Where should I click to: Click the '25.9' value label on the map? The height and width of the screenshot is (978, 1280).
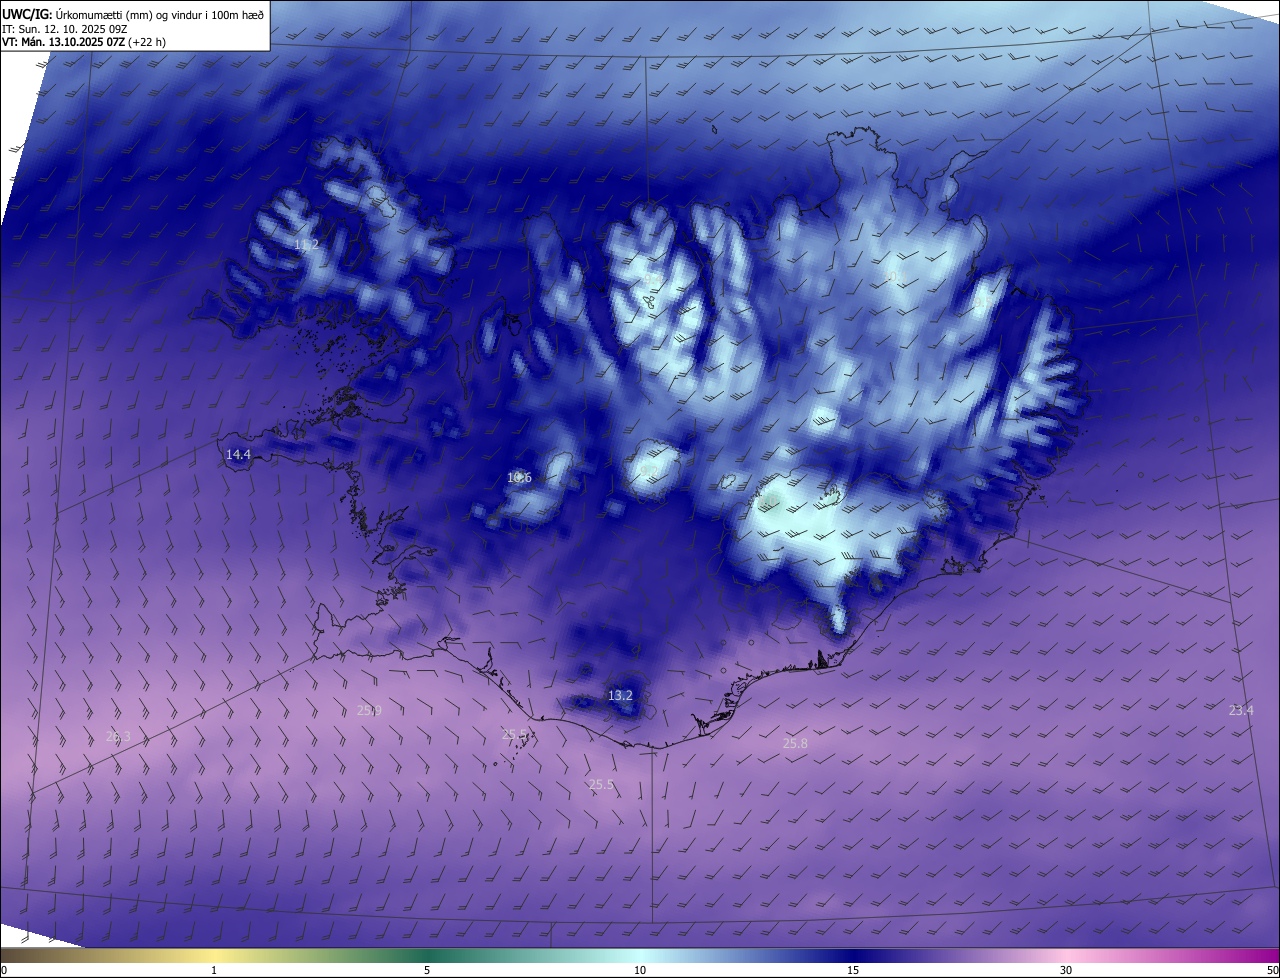369,710
